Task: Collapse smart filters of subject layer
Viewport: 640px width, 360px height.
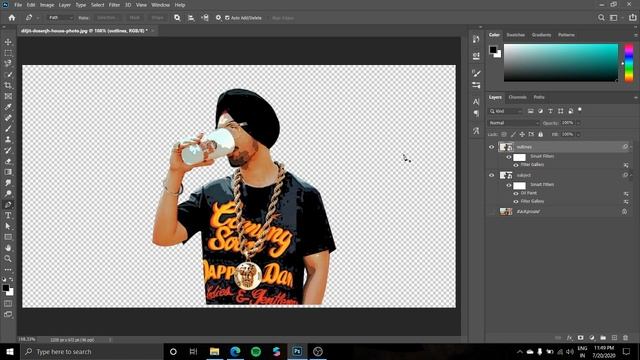Action: (x=631, y=175)
